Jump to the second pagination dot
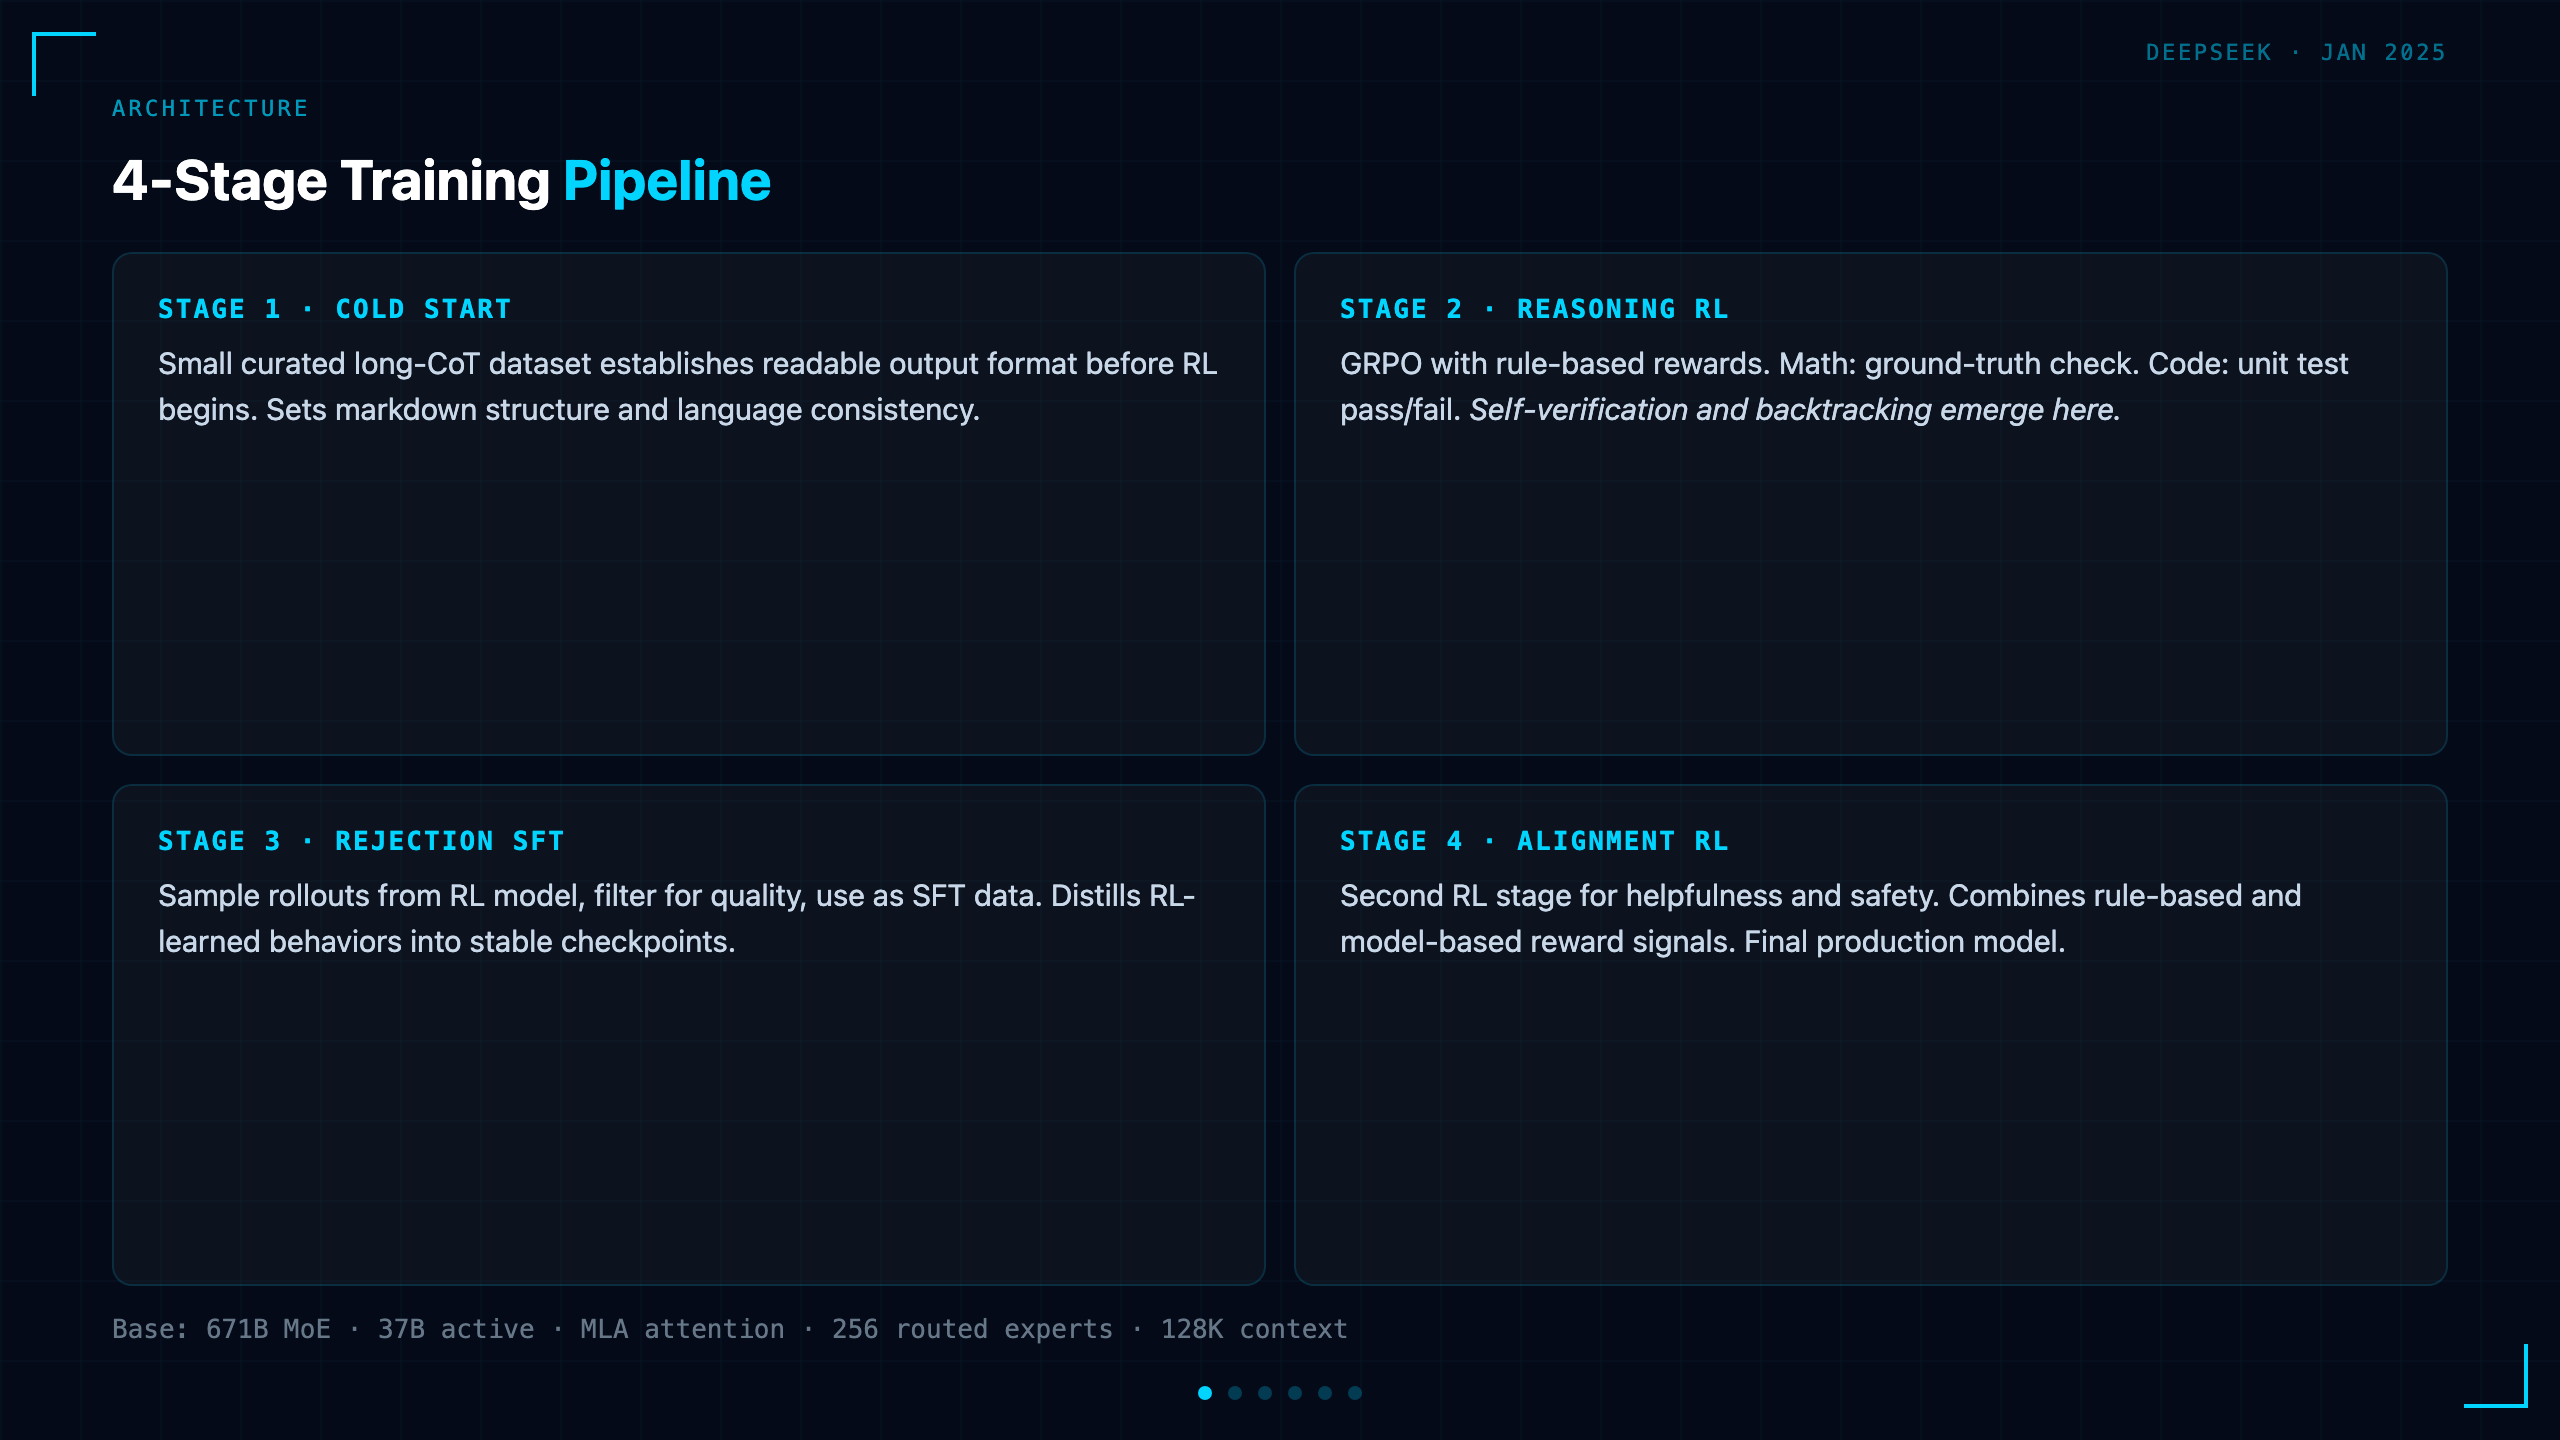 (1235, 1393)
